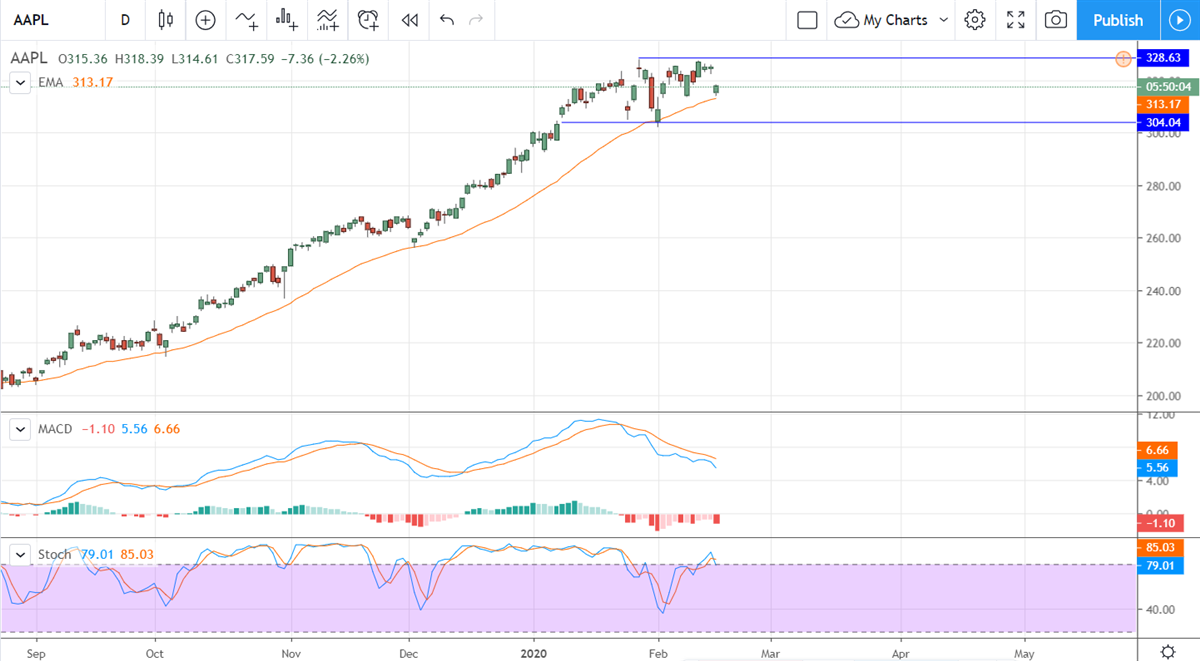Select the Stoch indicator label
This screenshot has width=1200, height=661.
[54, 554]
